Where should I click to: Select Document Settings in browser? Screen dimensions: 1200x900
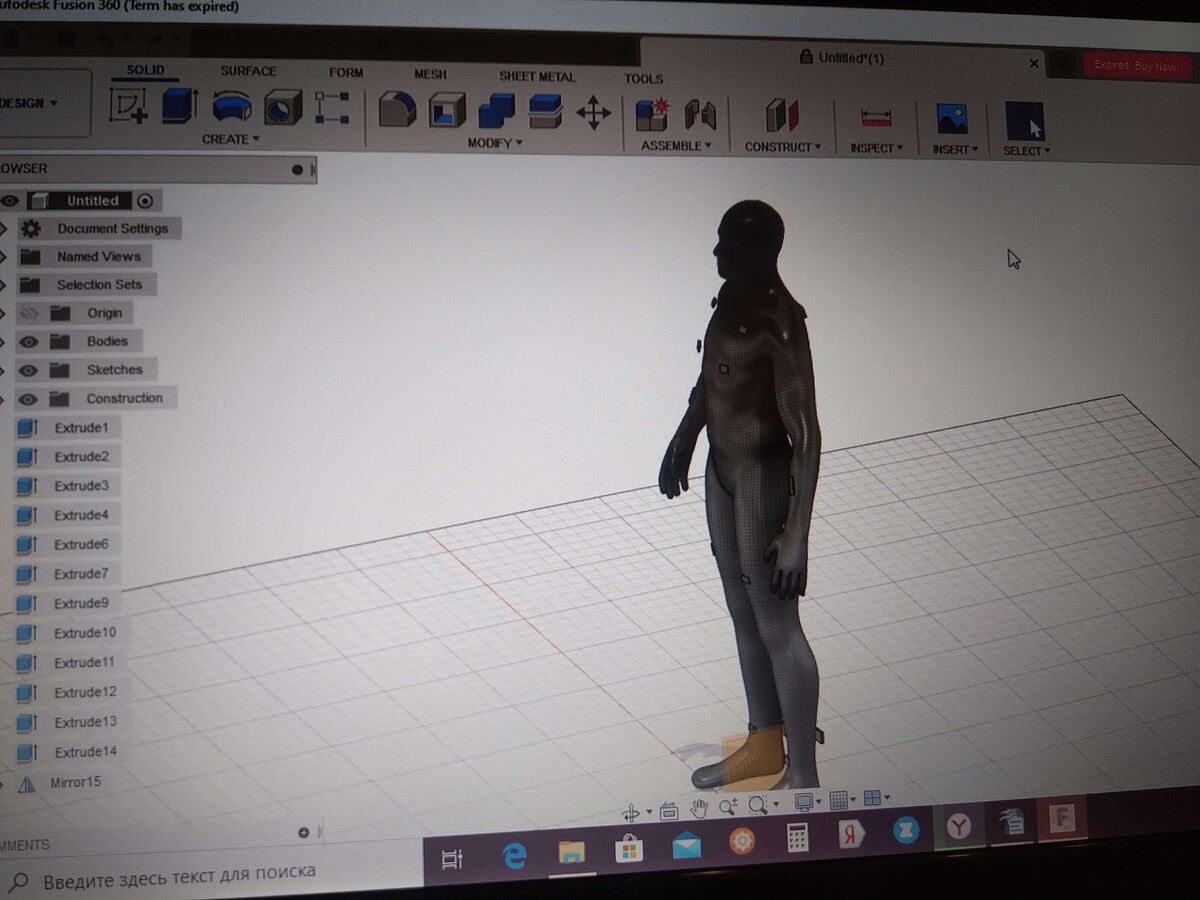click(112, 229)
